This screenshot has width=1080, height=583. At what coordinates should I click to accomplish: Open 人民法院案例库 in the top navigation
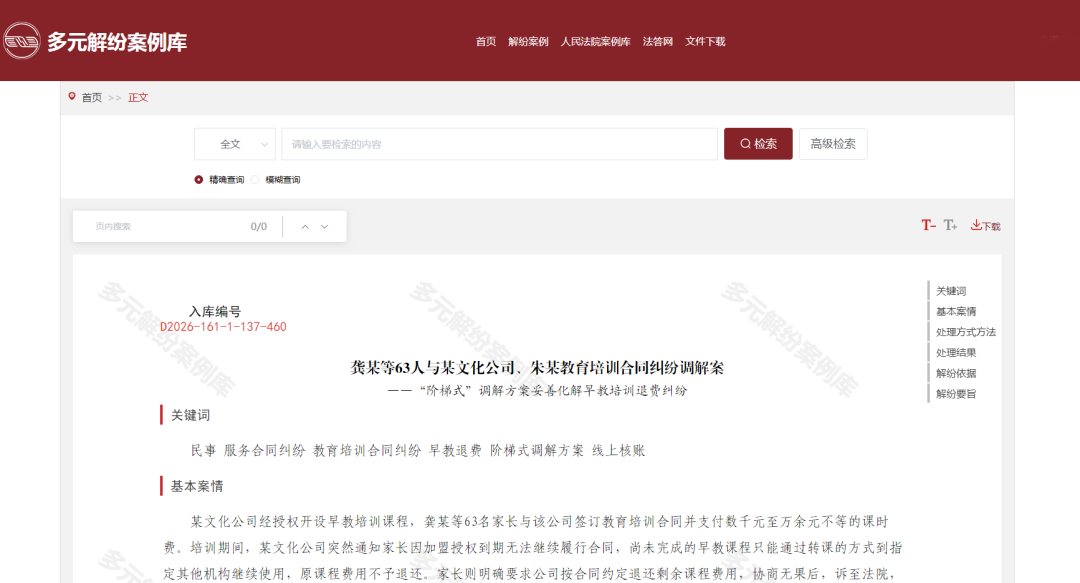click(x=595, y=41)
